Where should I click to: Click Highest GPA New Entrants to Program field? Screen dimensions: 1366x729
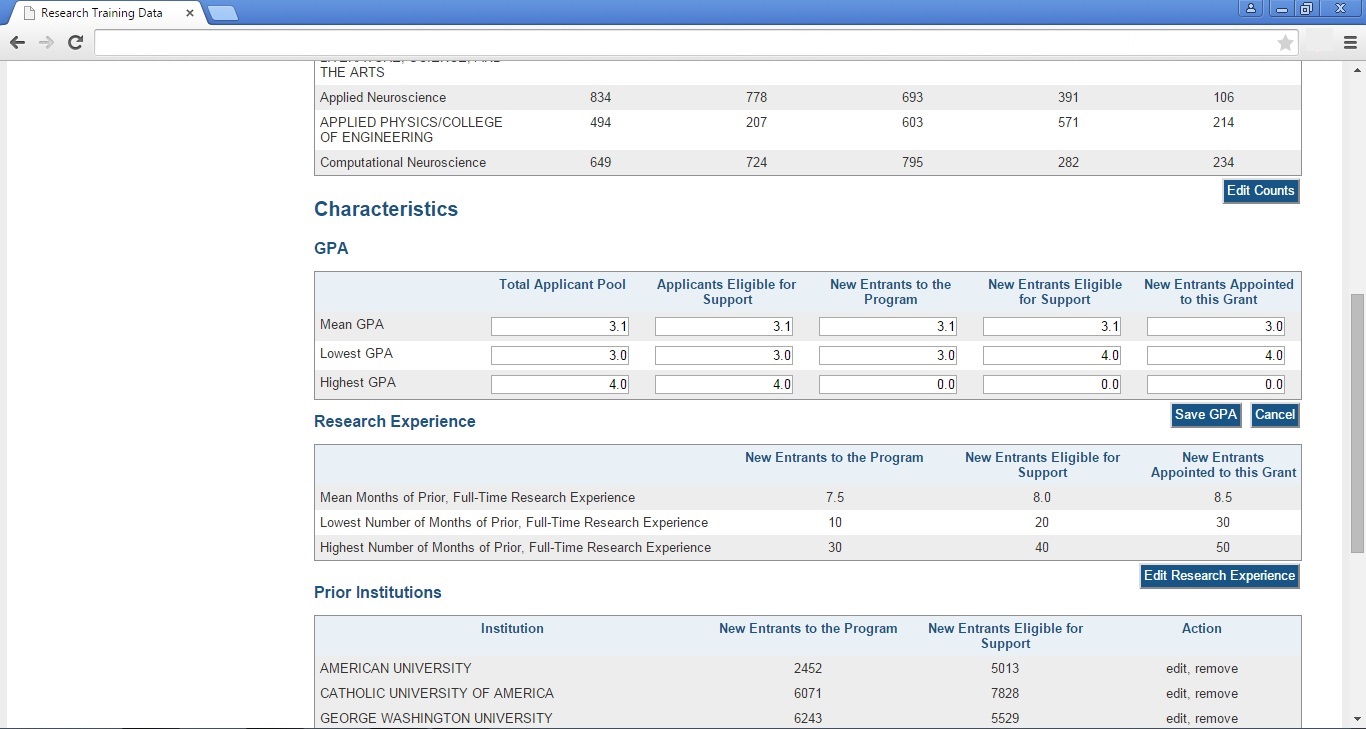click(887, 385)
